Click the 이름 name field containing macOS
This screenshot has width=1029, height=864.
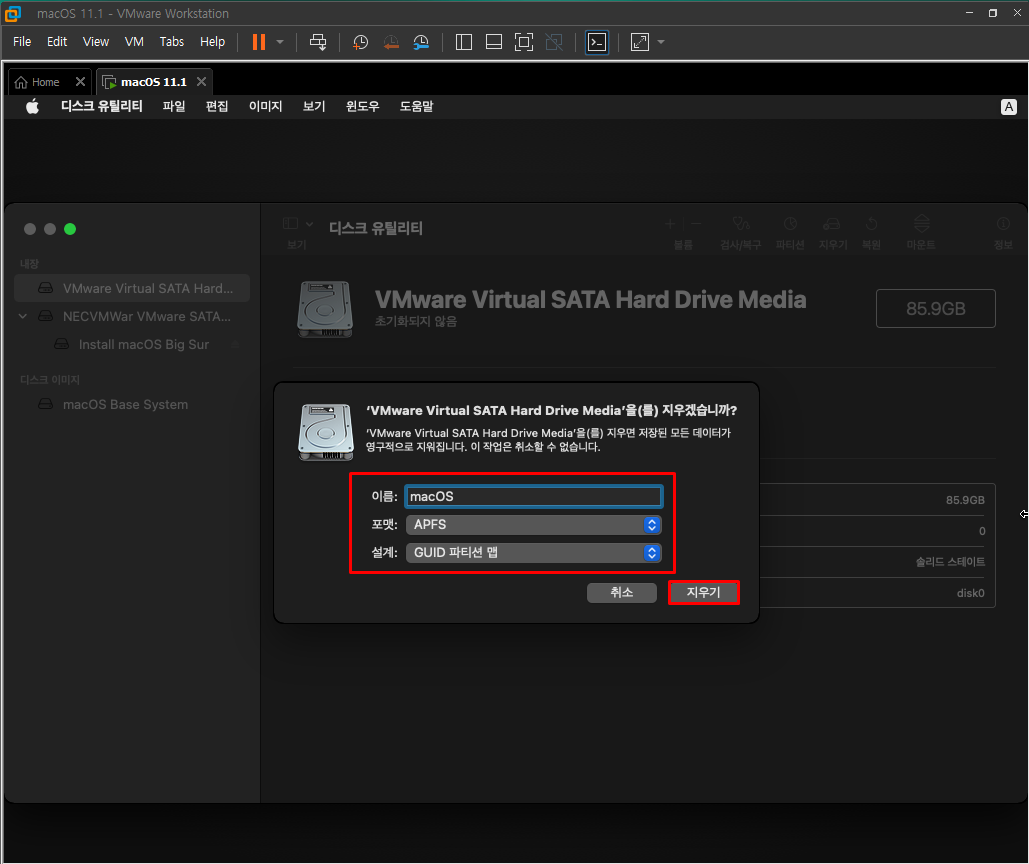coord(534,497)
